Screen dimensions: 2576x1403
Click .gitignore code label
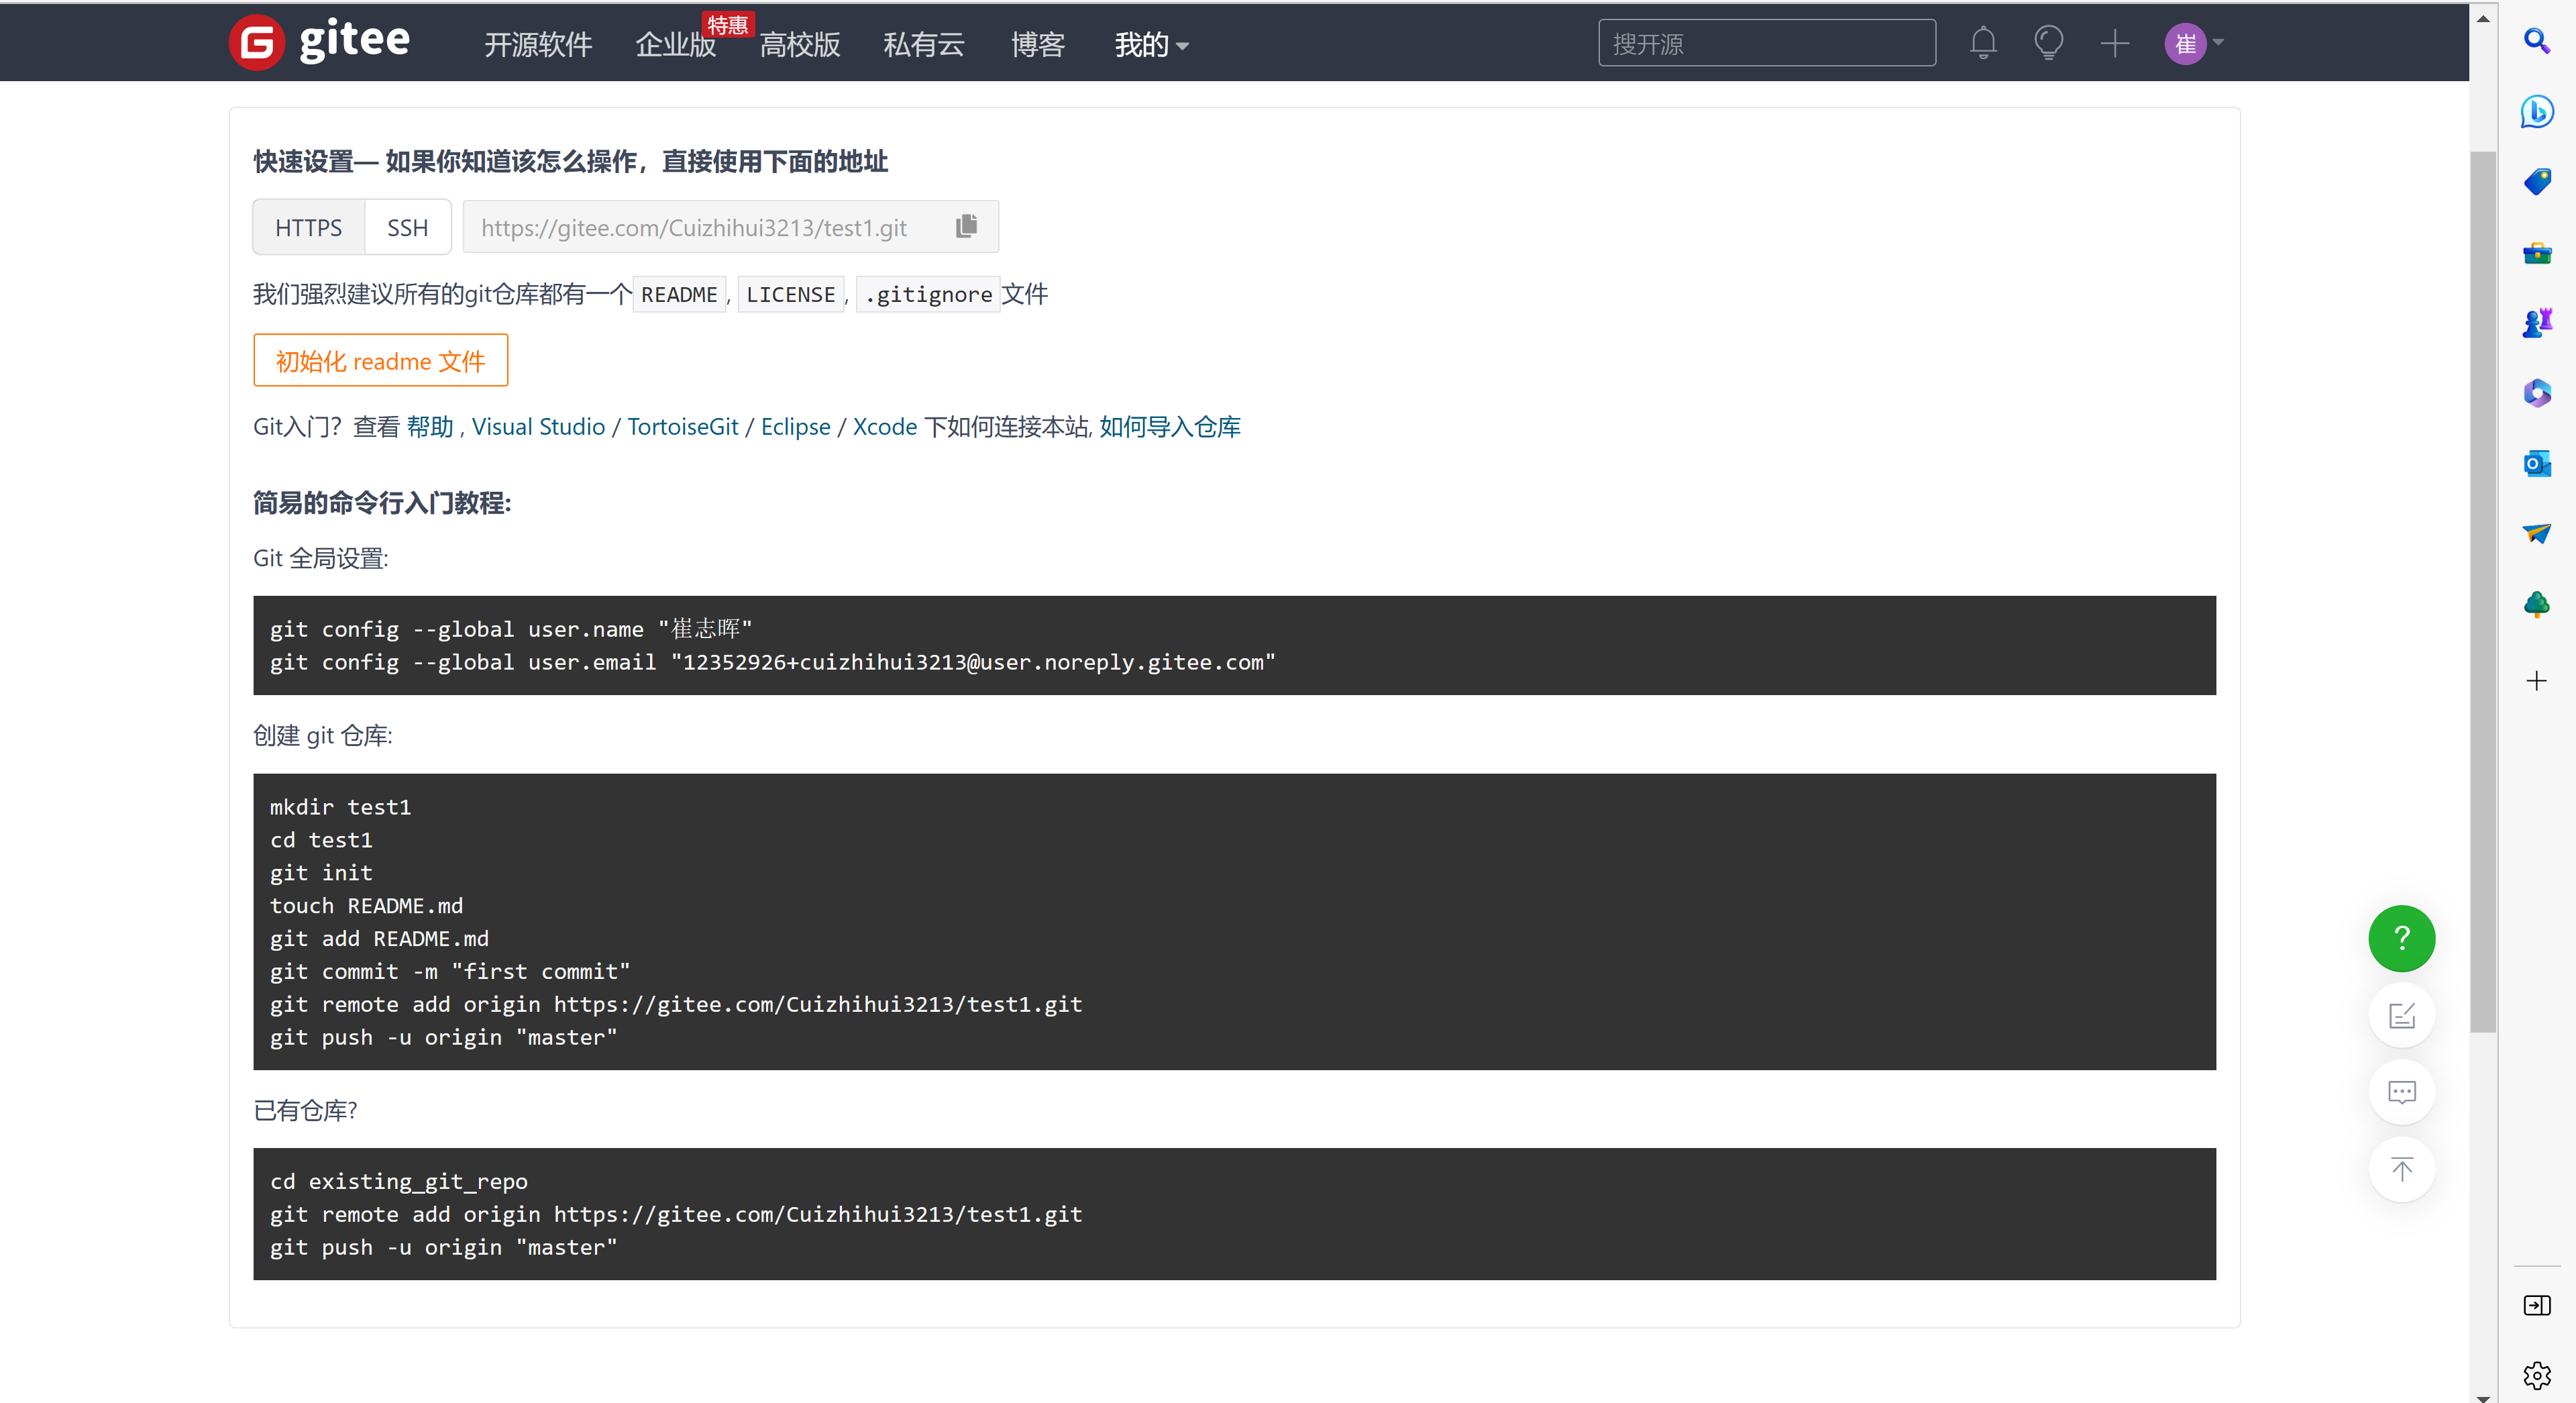pos(928,294)
